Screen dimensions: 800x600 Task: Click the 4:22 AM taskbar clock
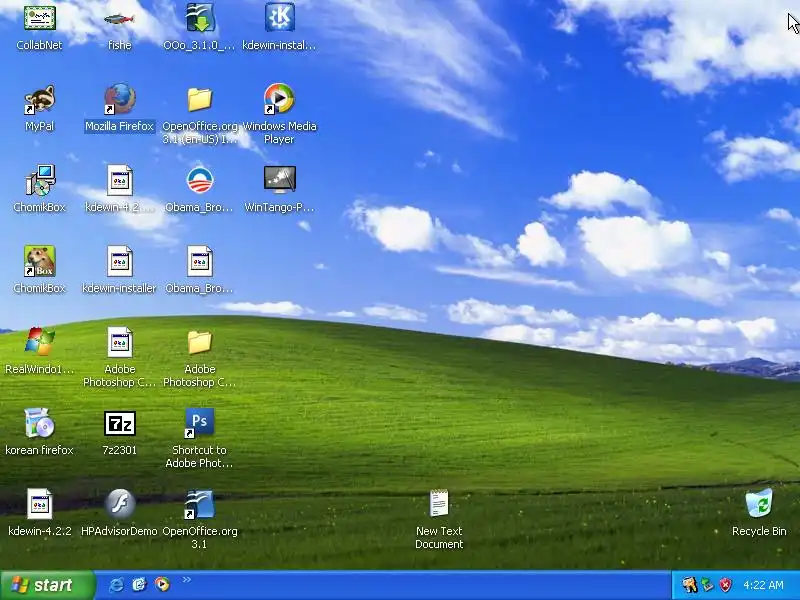click(x=763, y=585)
